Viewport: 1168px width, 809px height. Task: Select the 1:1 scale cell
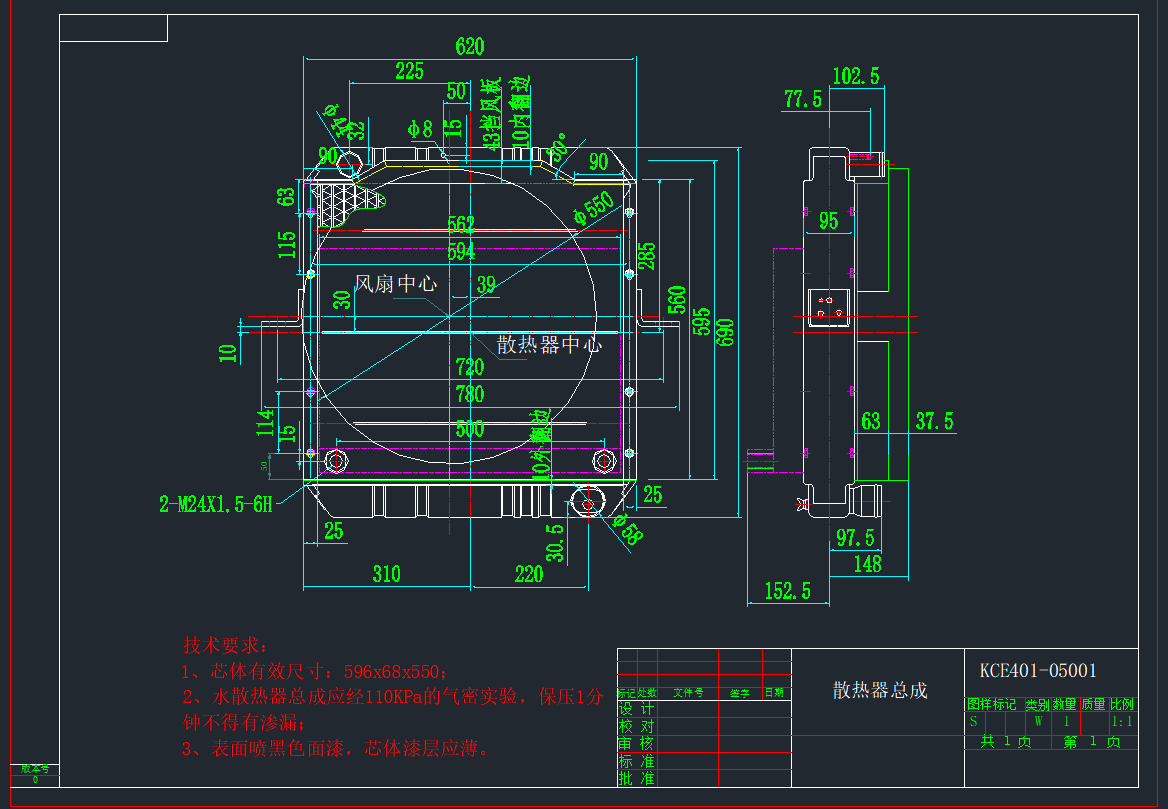coord(1122,721)
